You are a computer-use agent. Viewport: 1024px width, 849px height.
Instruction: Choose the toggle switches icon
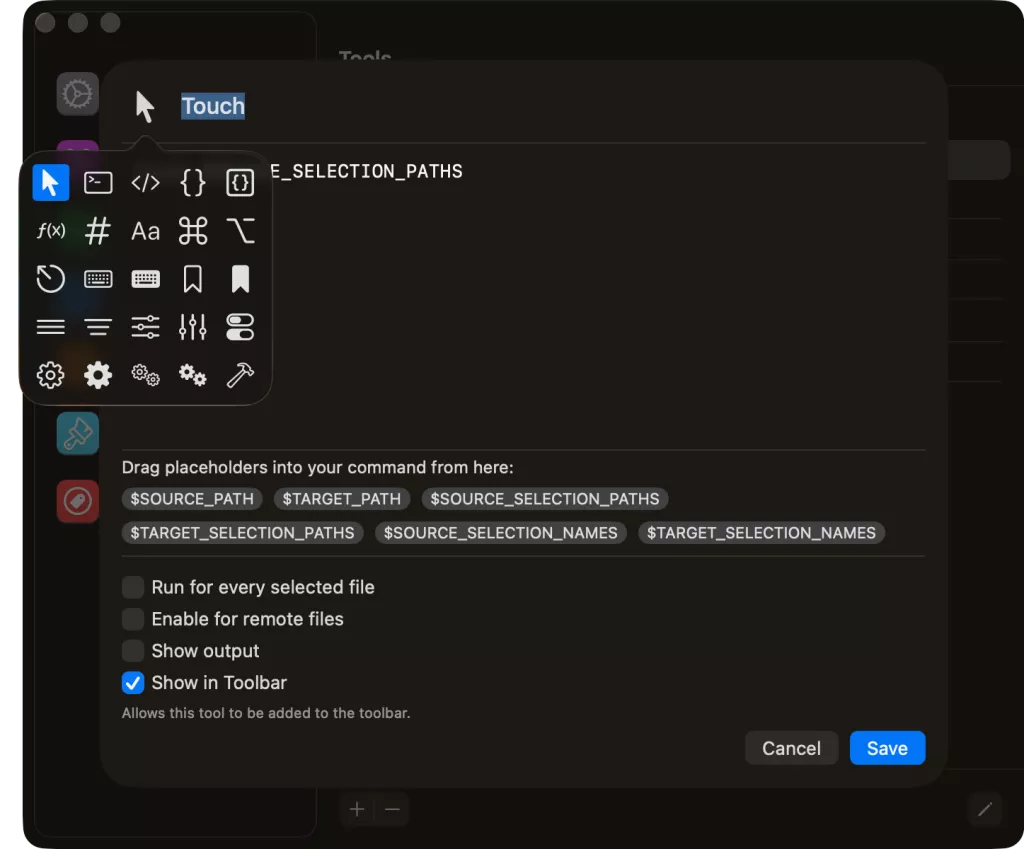[x=240, y=327]
